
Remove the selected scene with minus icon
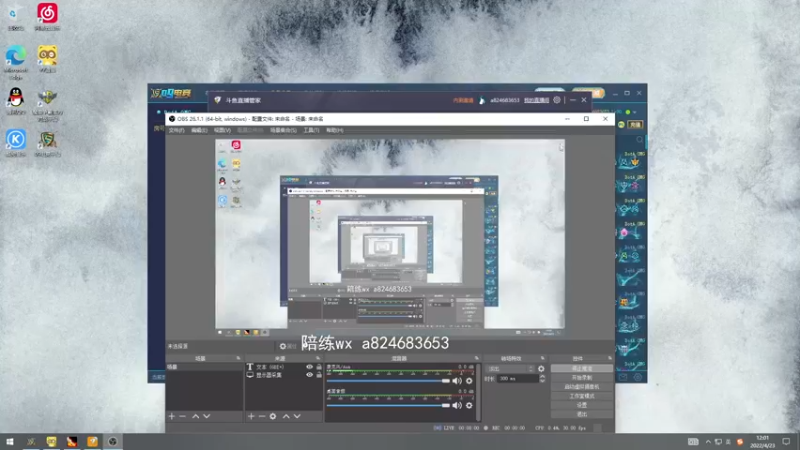pos(183,416)
